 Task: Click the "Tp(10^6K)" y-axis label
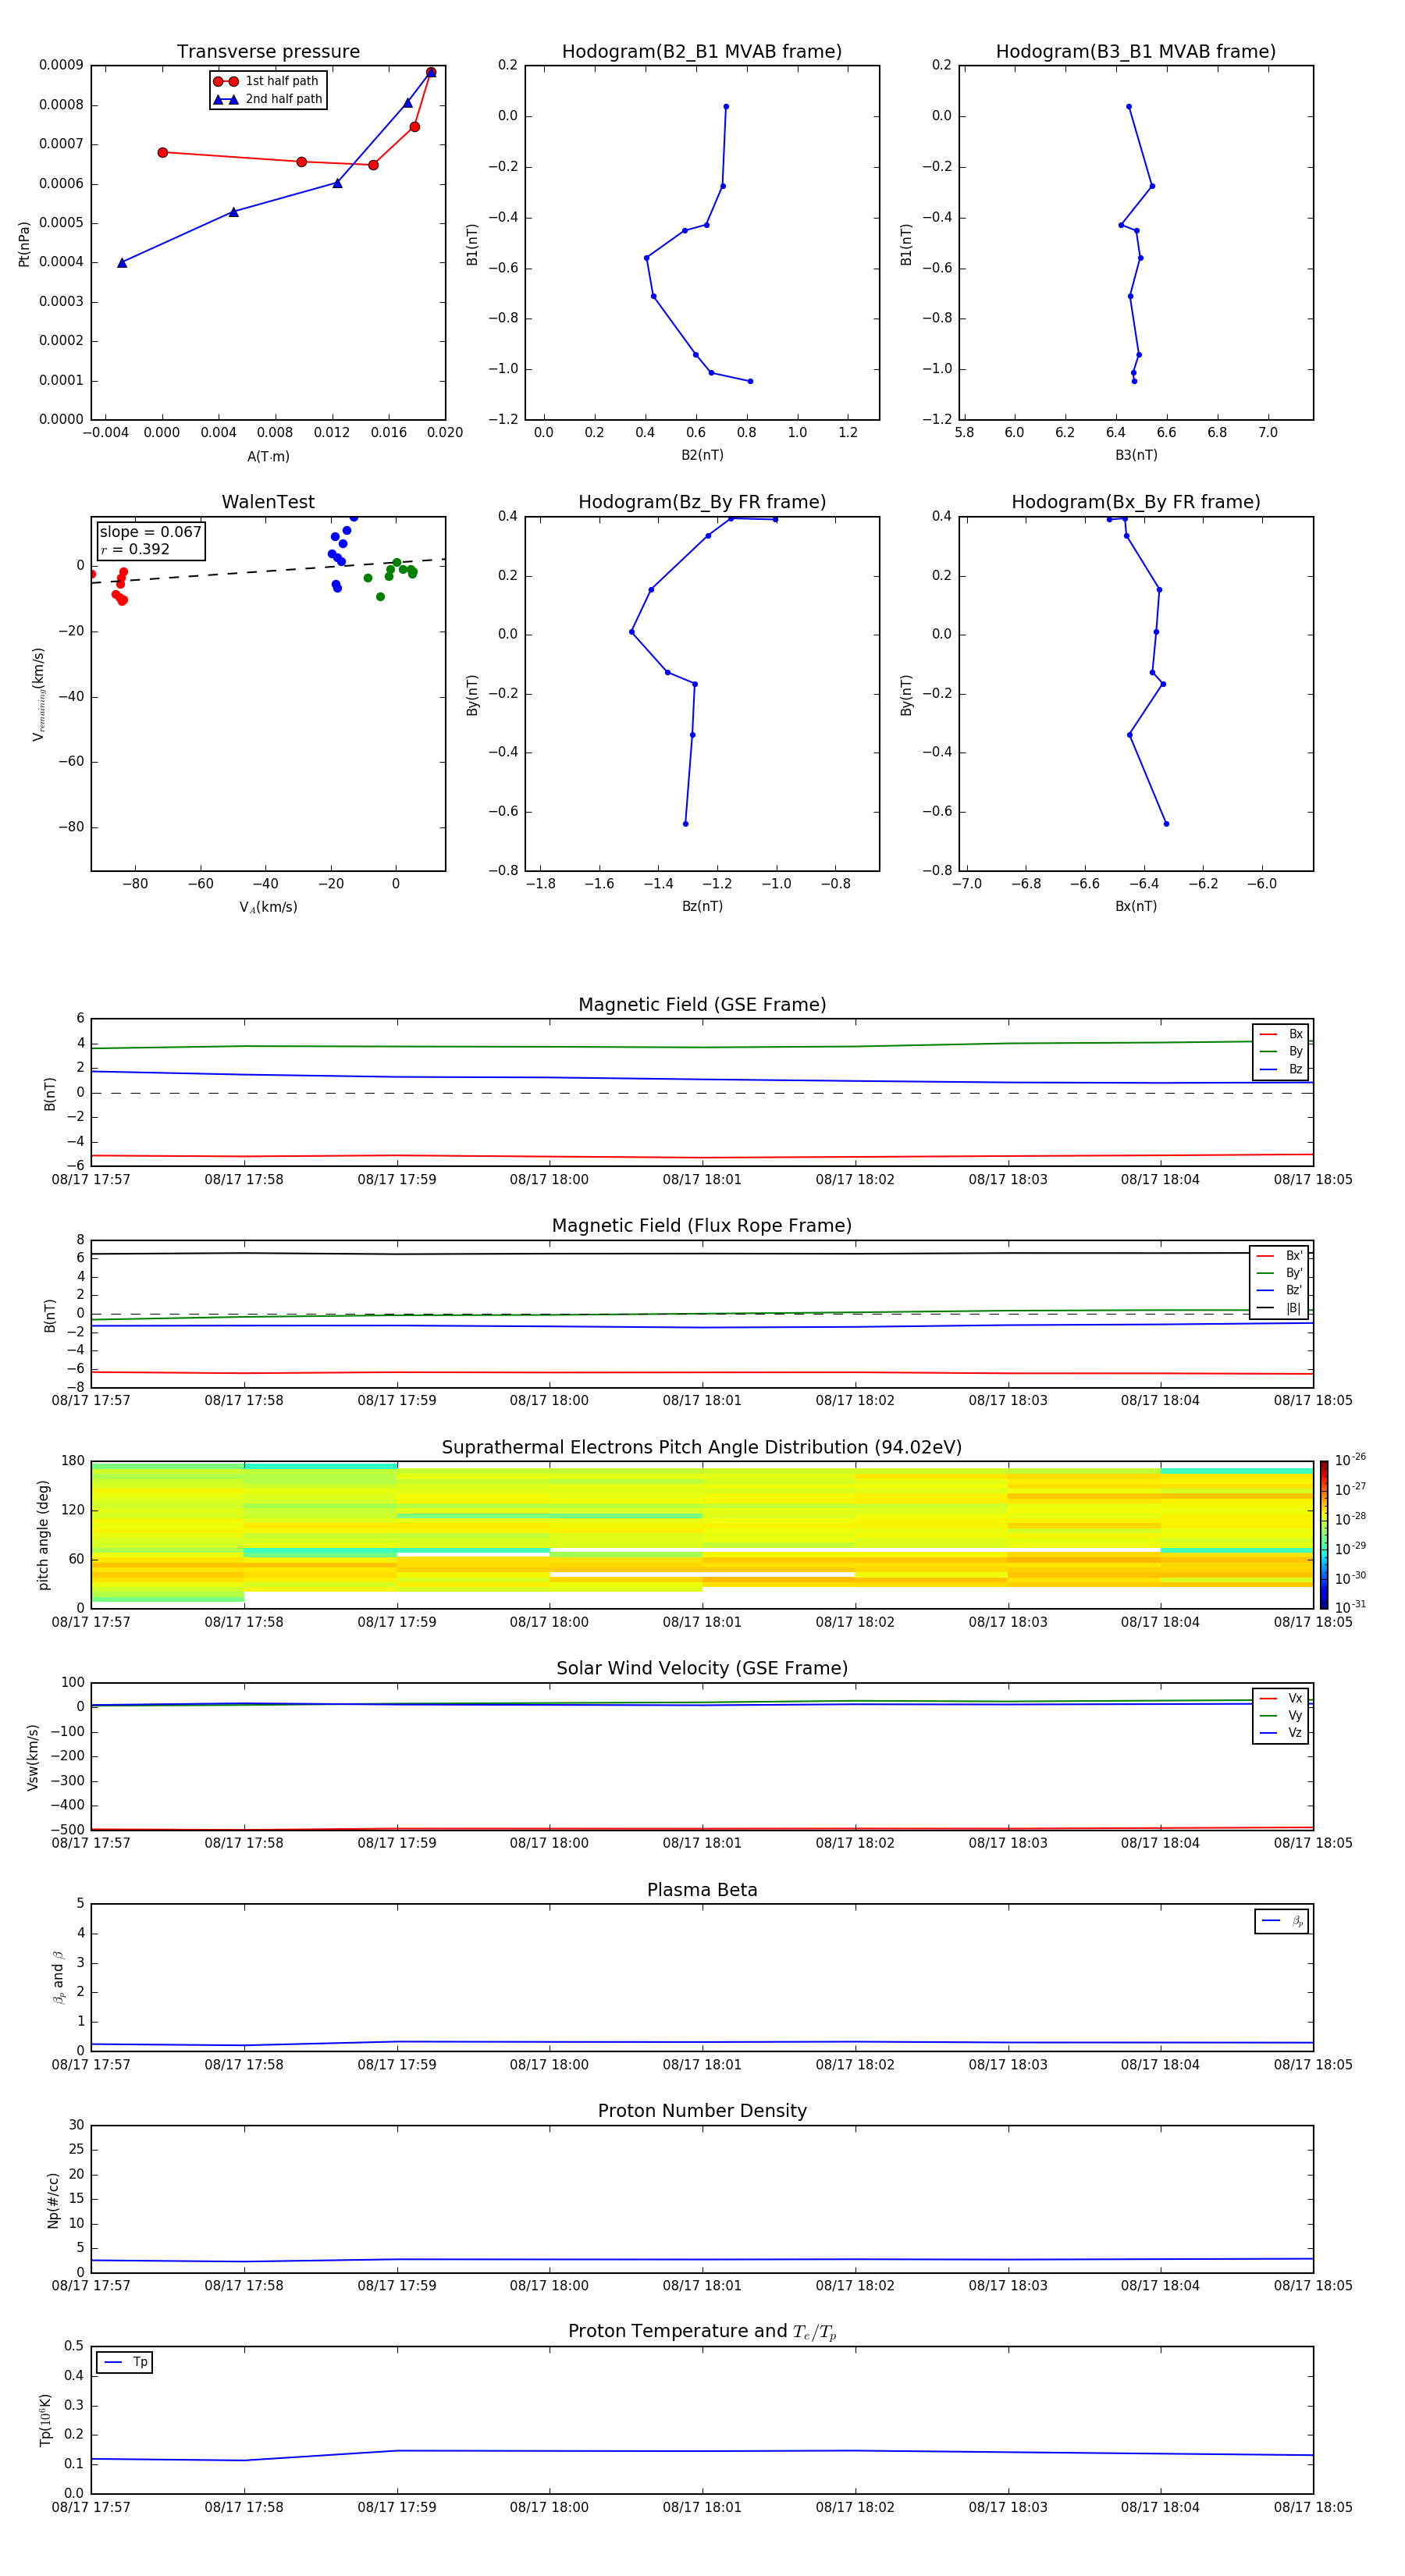point(45,2421)
